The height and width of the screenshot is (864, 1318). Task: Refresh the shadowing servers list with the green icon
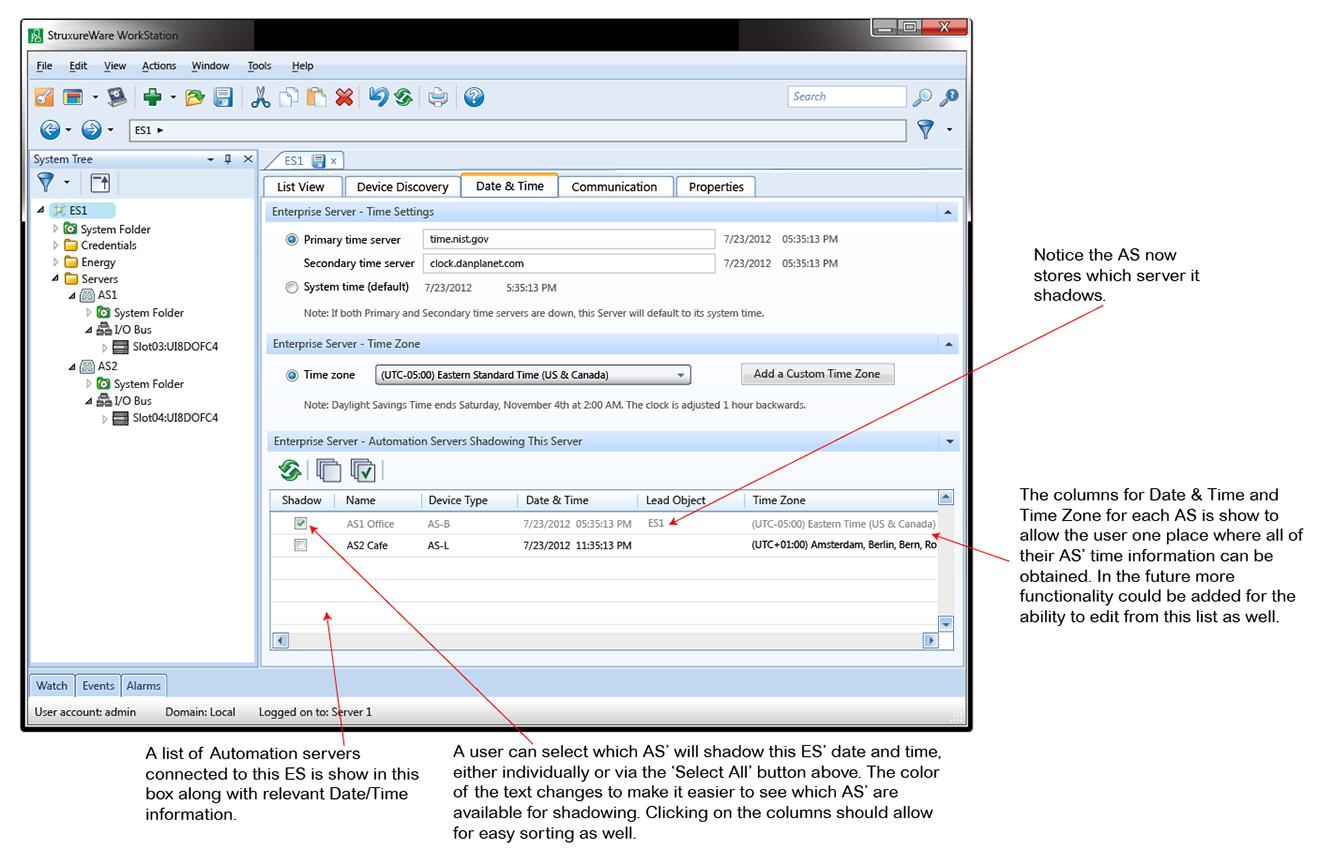point(290,470)
